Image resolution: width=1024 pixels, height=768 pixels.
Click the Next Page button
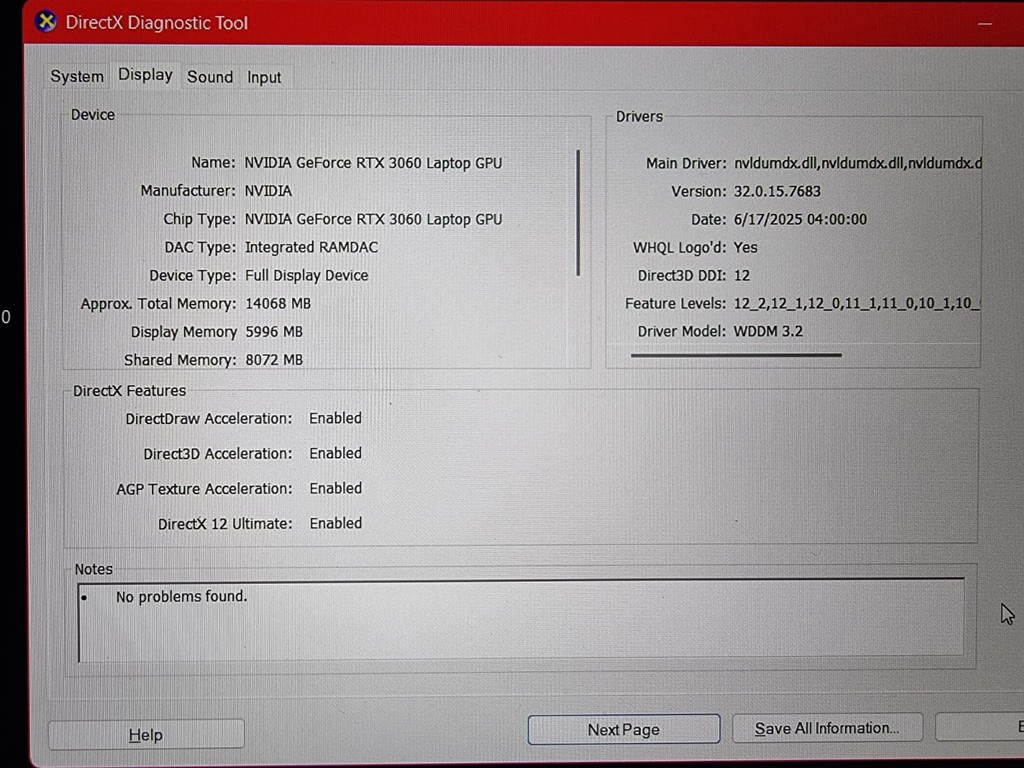624,729
